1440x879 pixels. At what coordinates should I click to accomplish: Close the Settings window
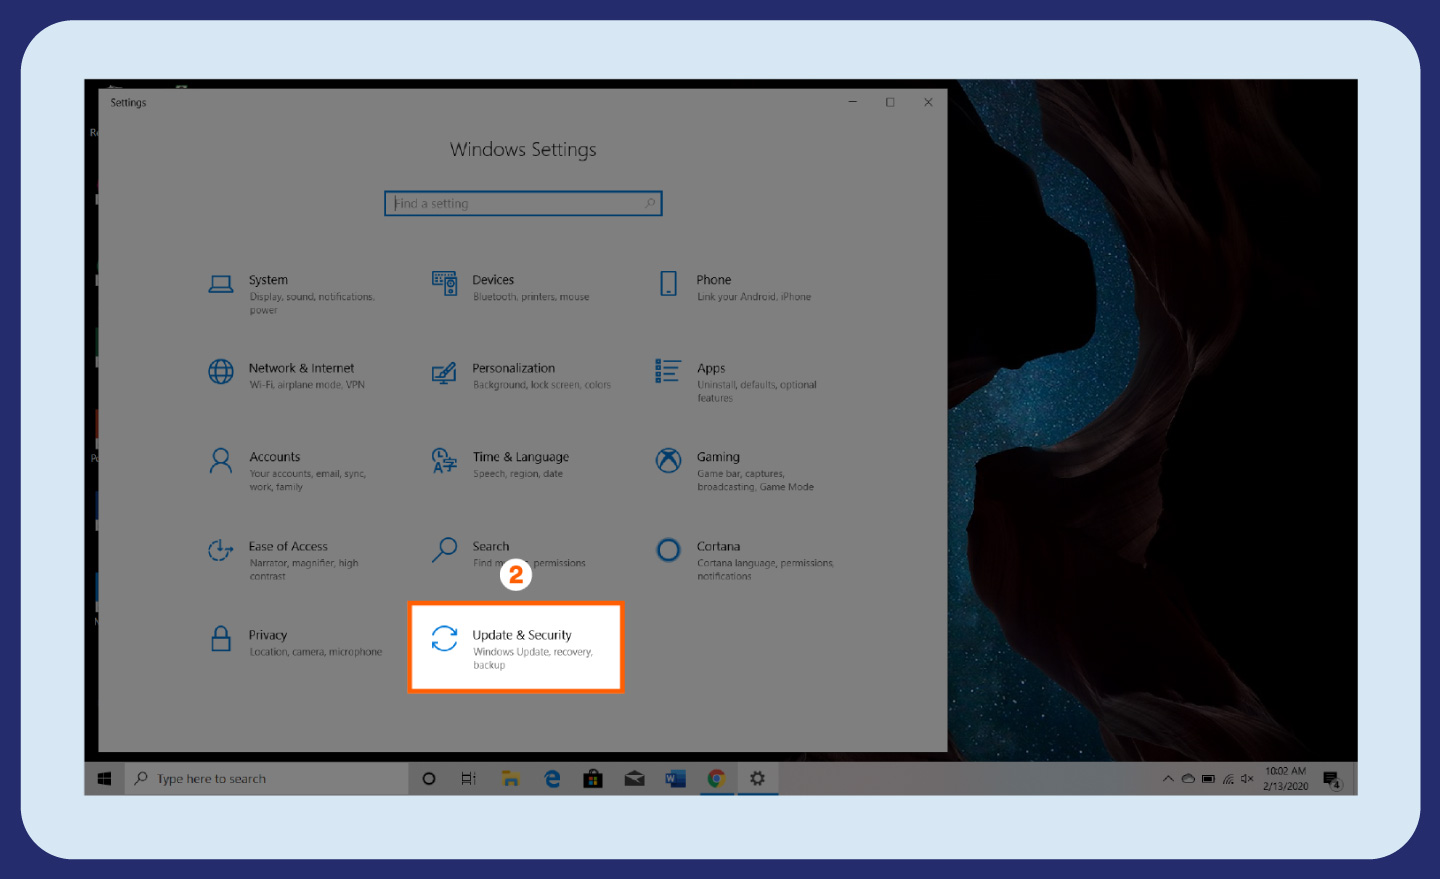[x=928, y=102]
